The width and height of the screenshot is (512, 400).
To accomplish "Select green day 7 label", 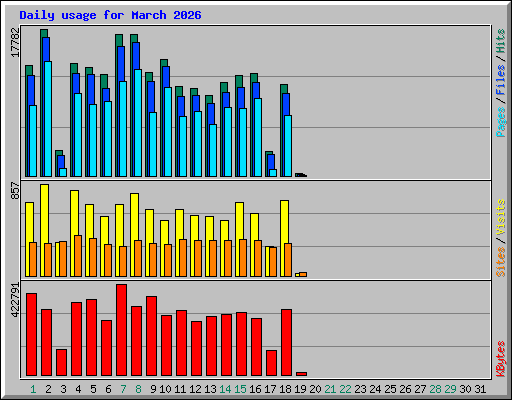I will (123, 389).
